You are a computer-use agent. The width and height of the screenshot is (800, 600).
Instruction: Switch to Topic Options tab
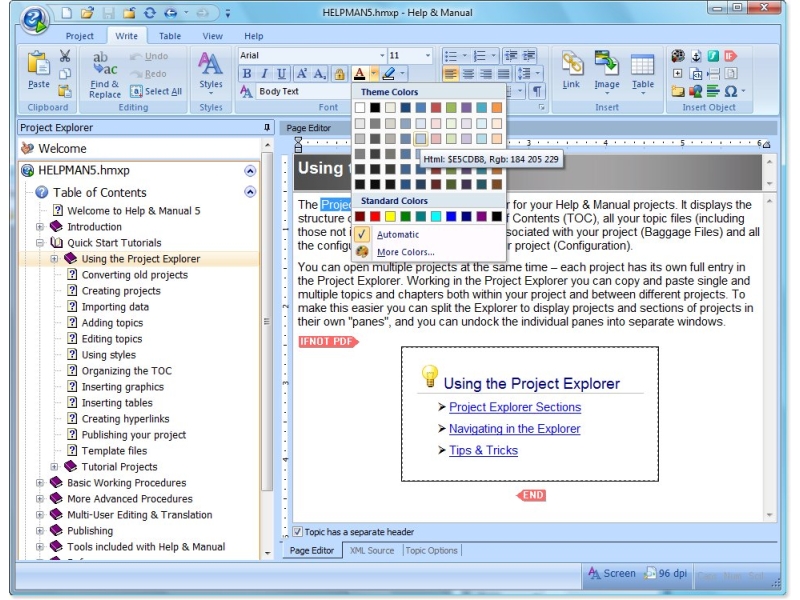tap(432, 551)
